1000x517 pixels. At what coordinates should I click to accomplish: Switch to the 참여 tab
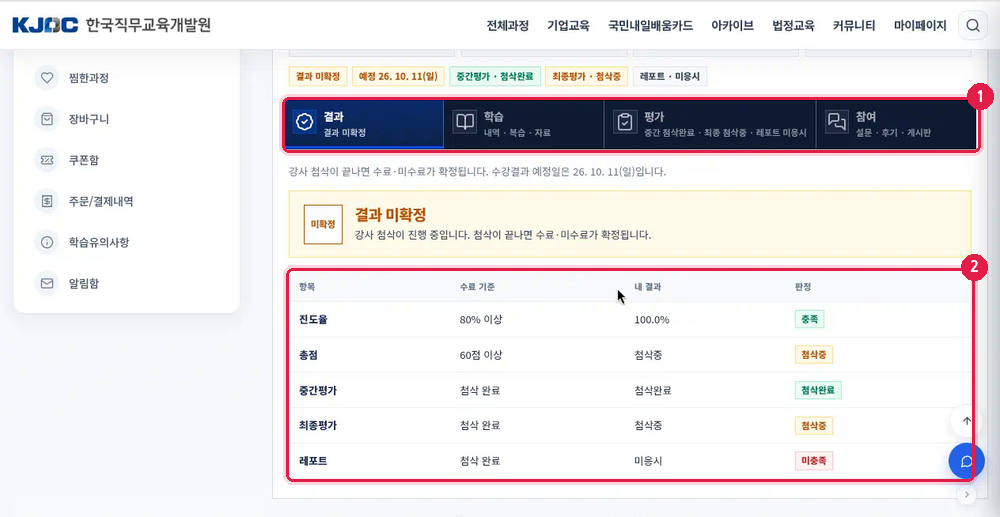pyautogui.click(x=897, y=124)
